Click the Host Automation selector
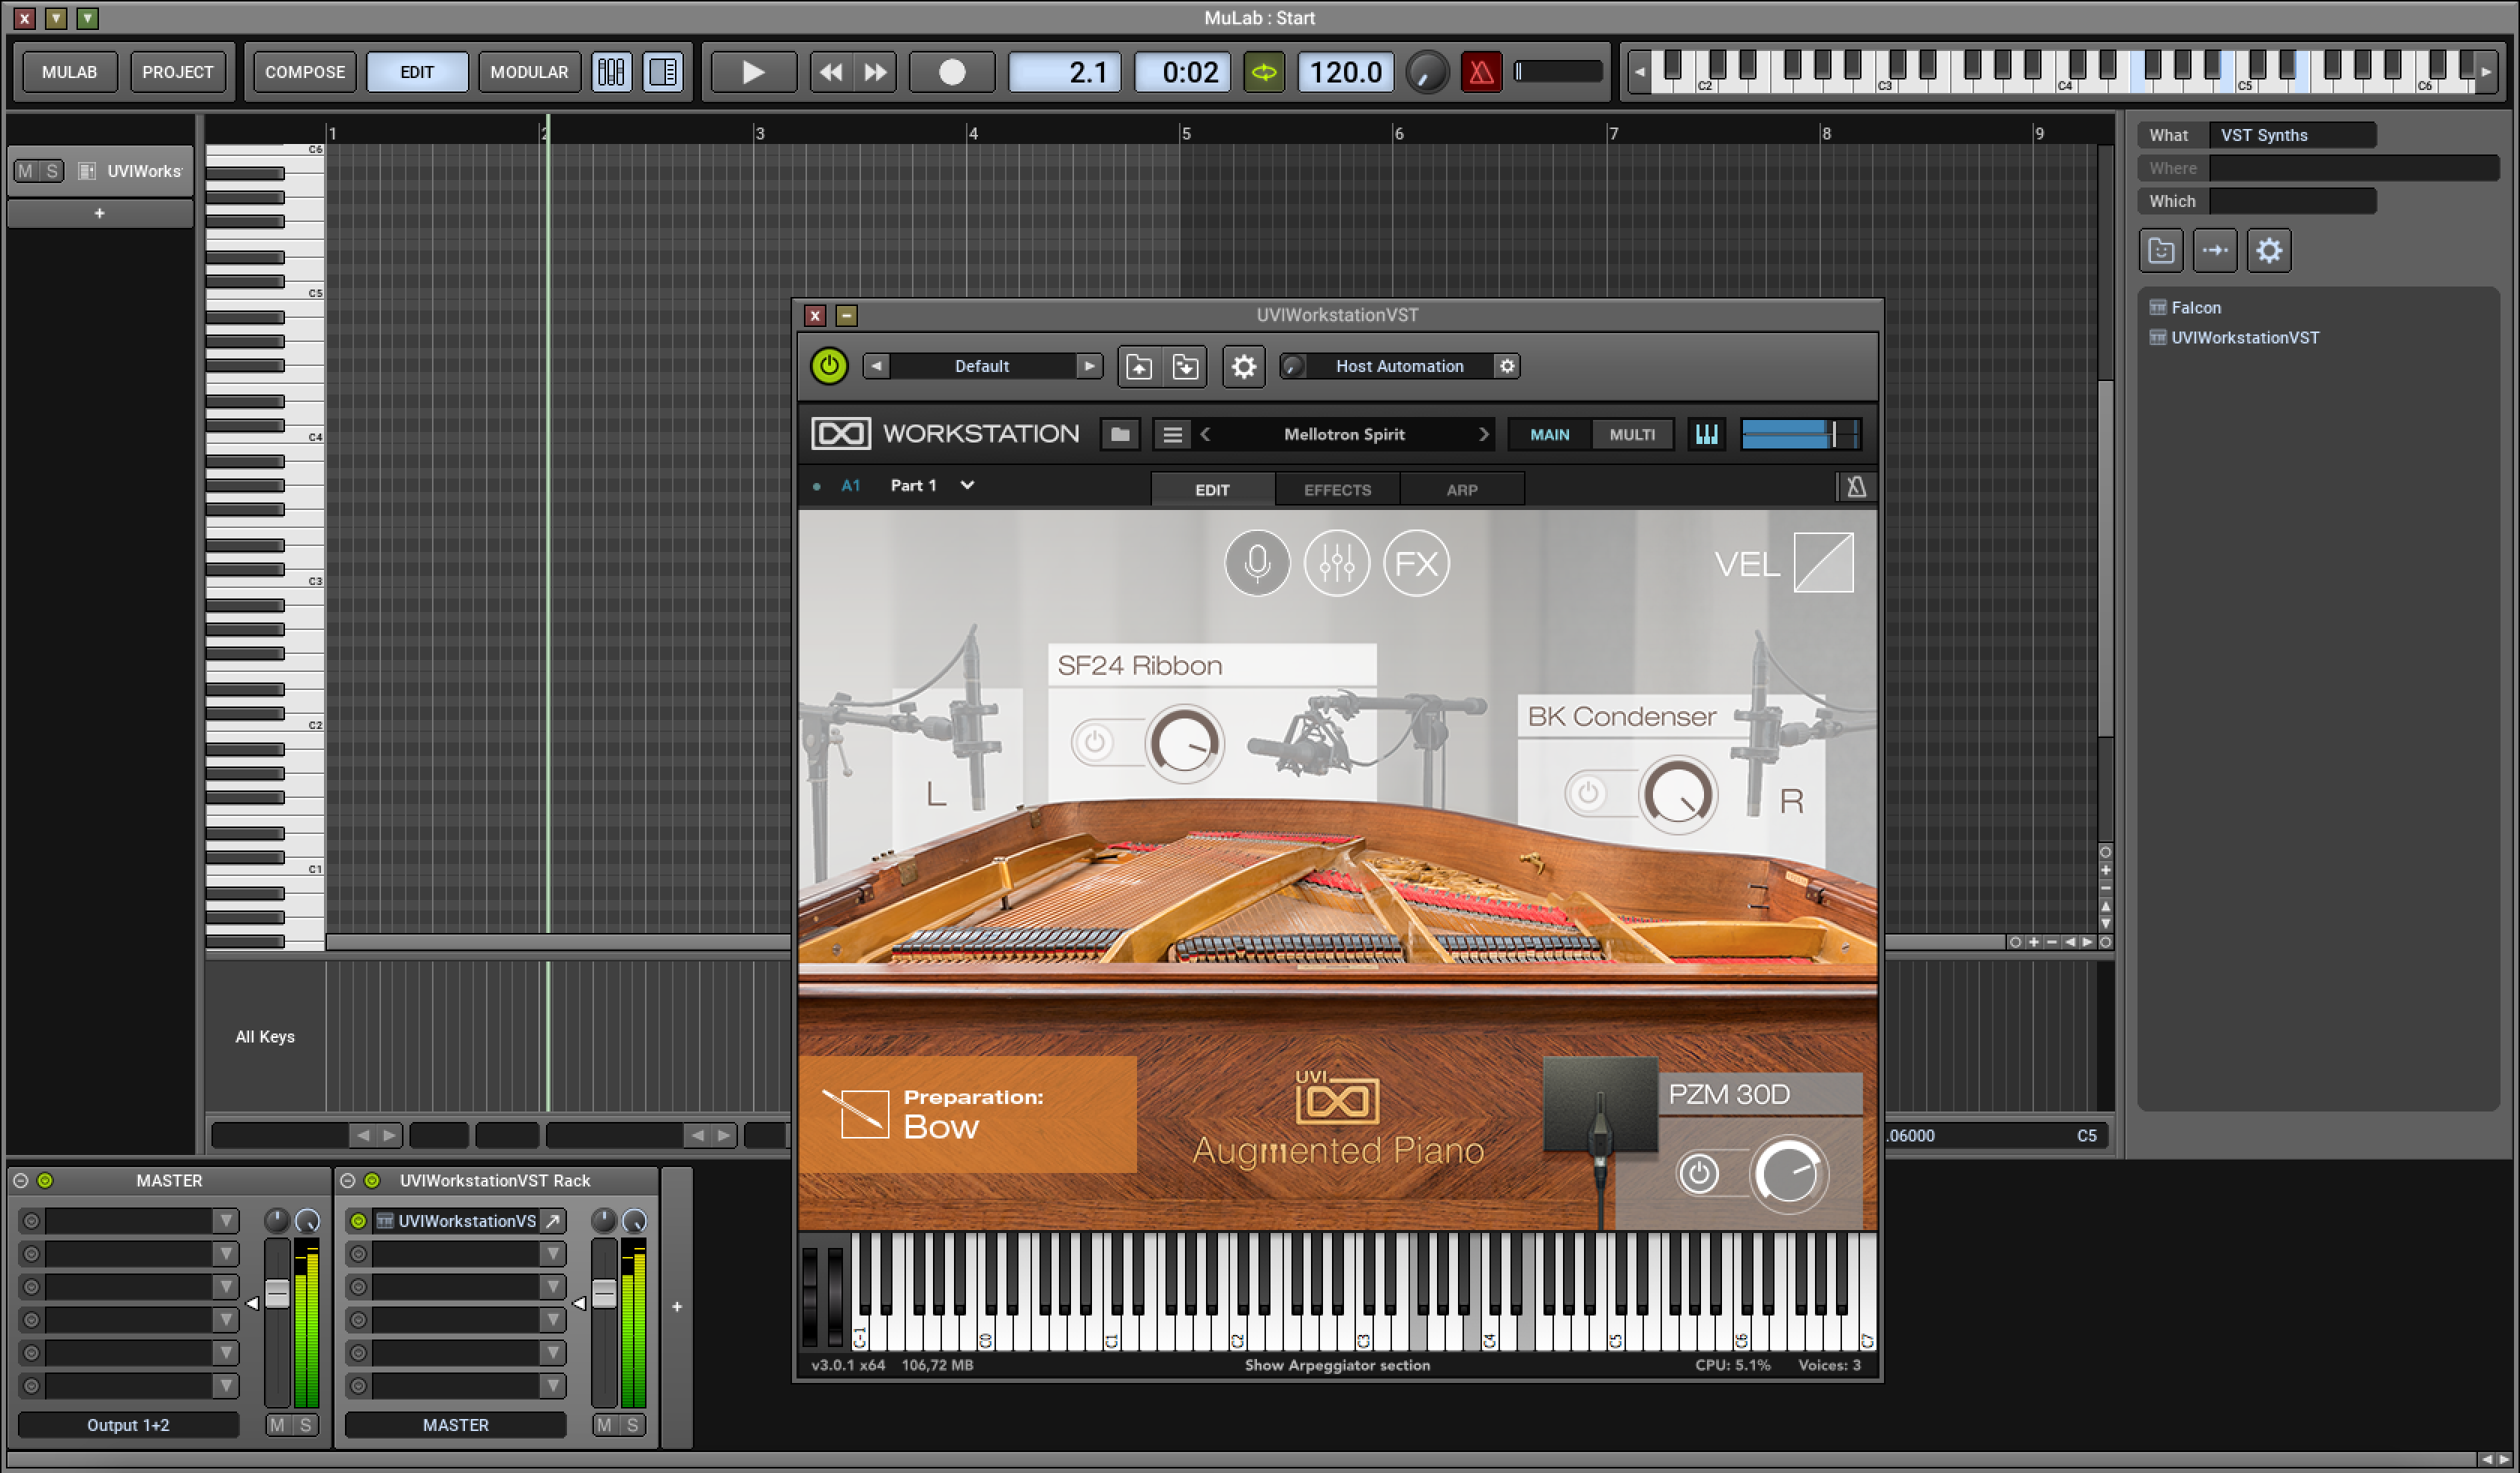The image size is (2520, 1473). [1399, 366]
